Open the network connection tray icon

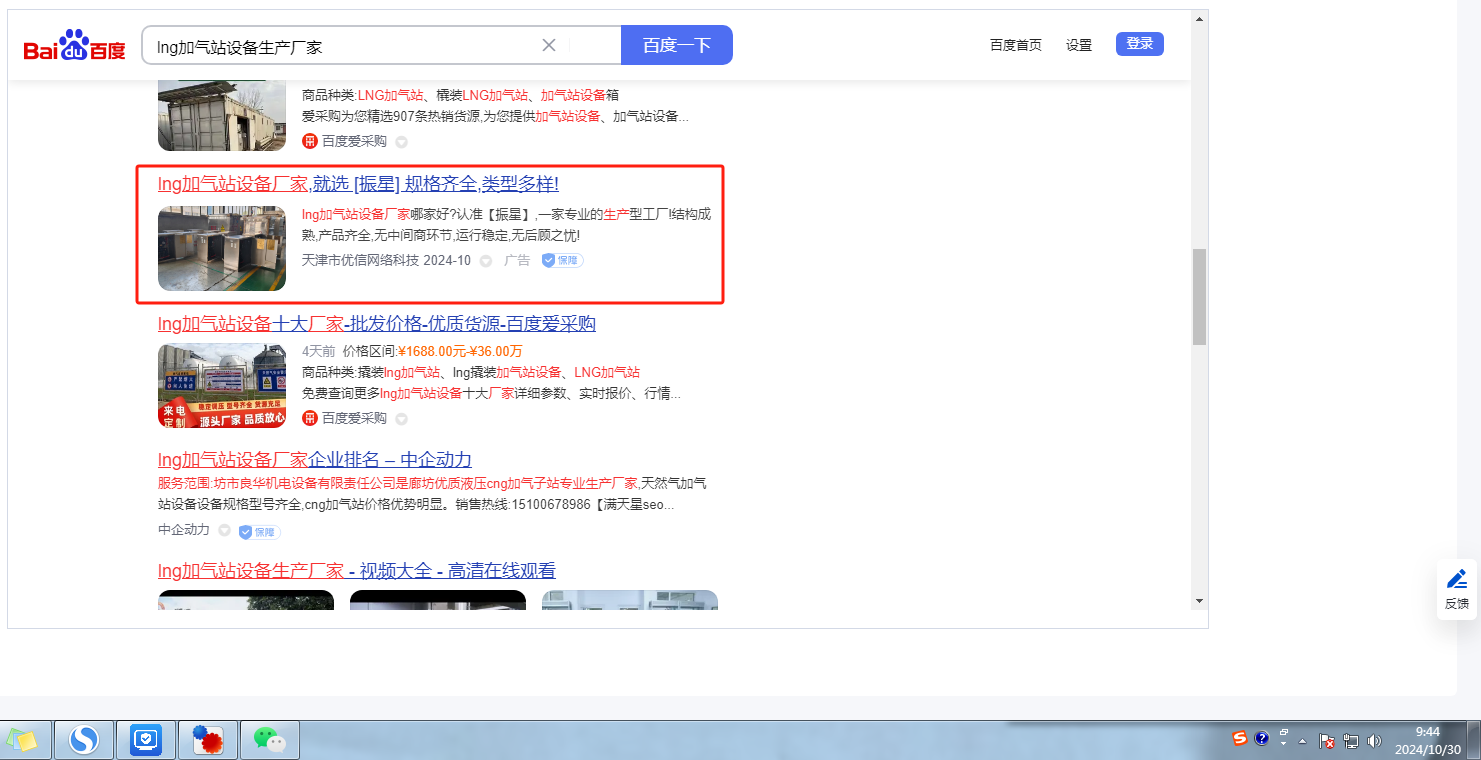pos(1351,741)
